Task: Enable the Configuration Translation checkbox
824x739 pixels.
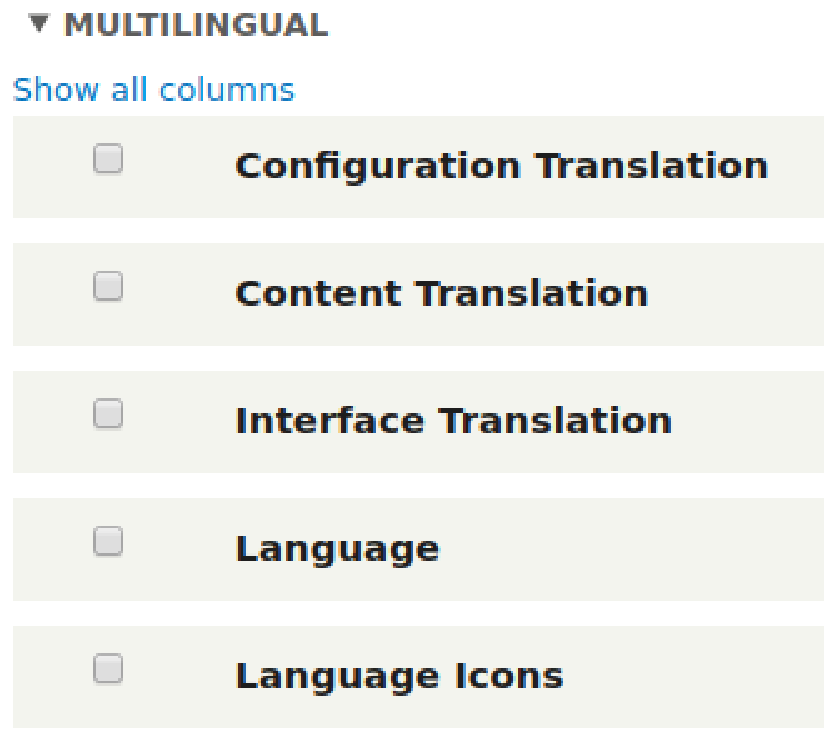Action: click(108, 160)
